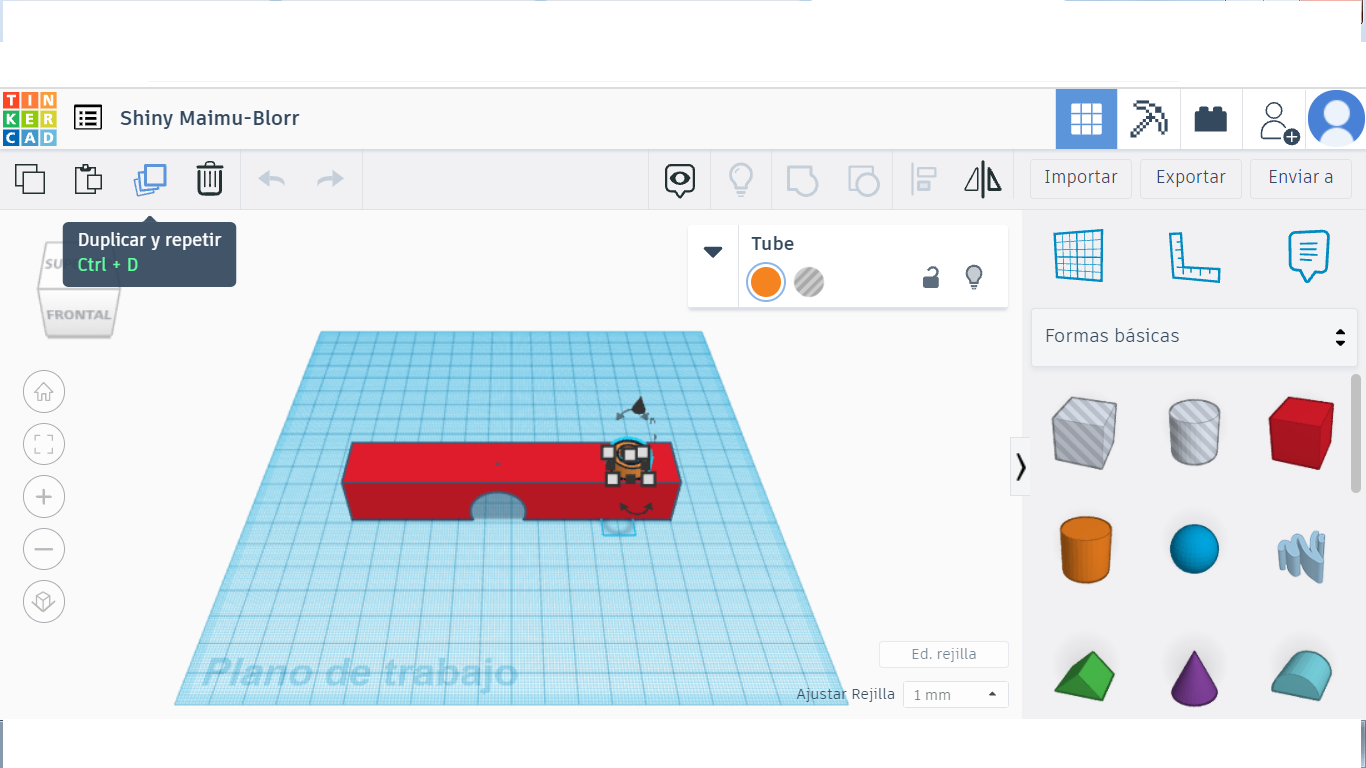Click the Copy toolbar icon
Image resolution: width=1366 pixels, height=768 pixels.
pos(30,179)
